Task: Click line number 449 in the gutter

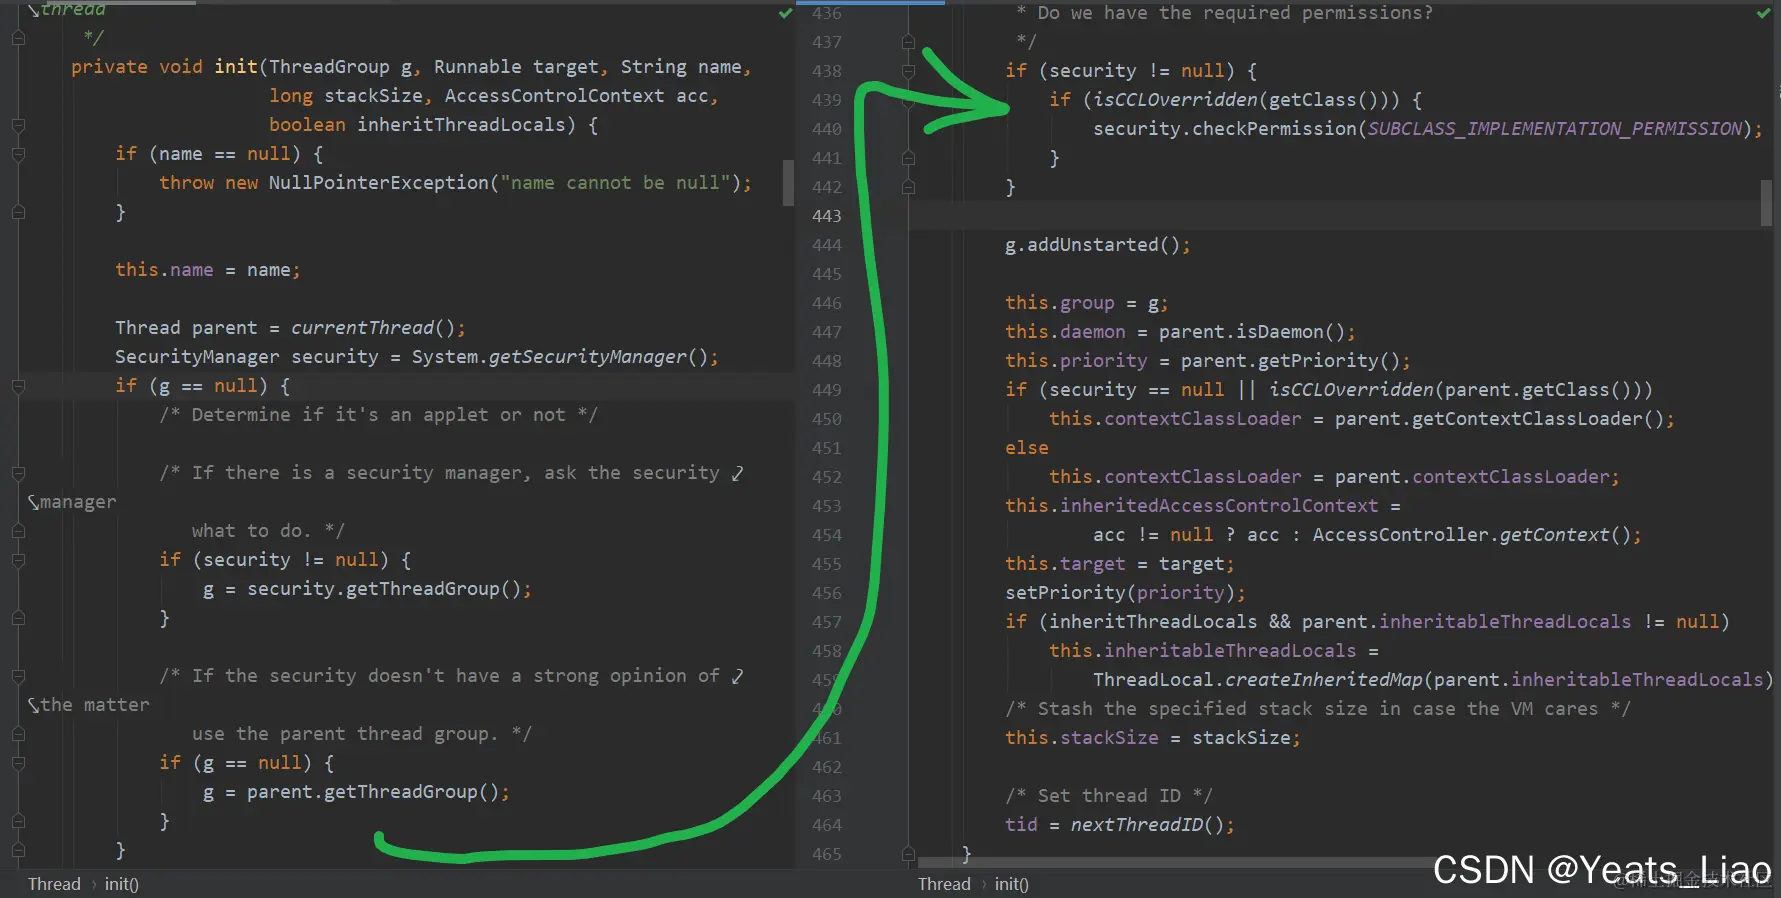Action: (x=827, y=390)
